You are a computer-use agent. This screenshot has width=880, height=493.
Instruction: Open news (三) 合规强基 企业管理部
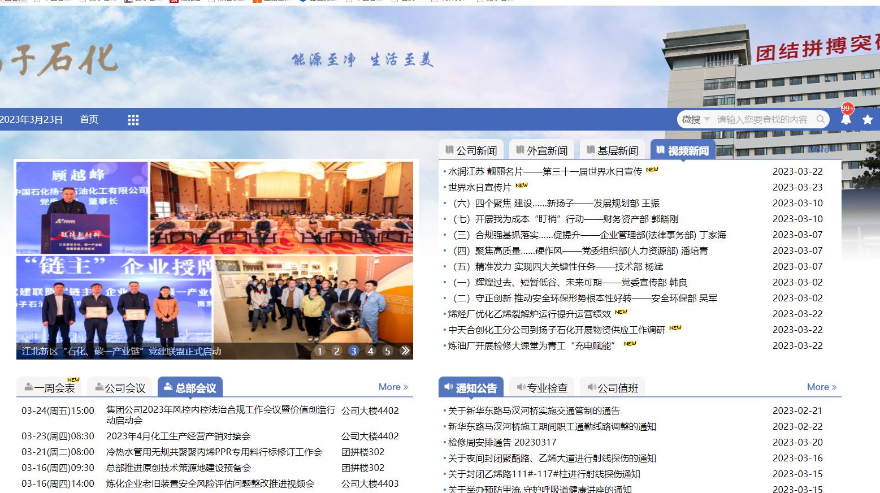click(589, 235)
